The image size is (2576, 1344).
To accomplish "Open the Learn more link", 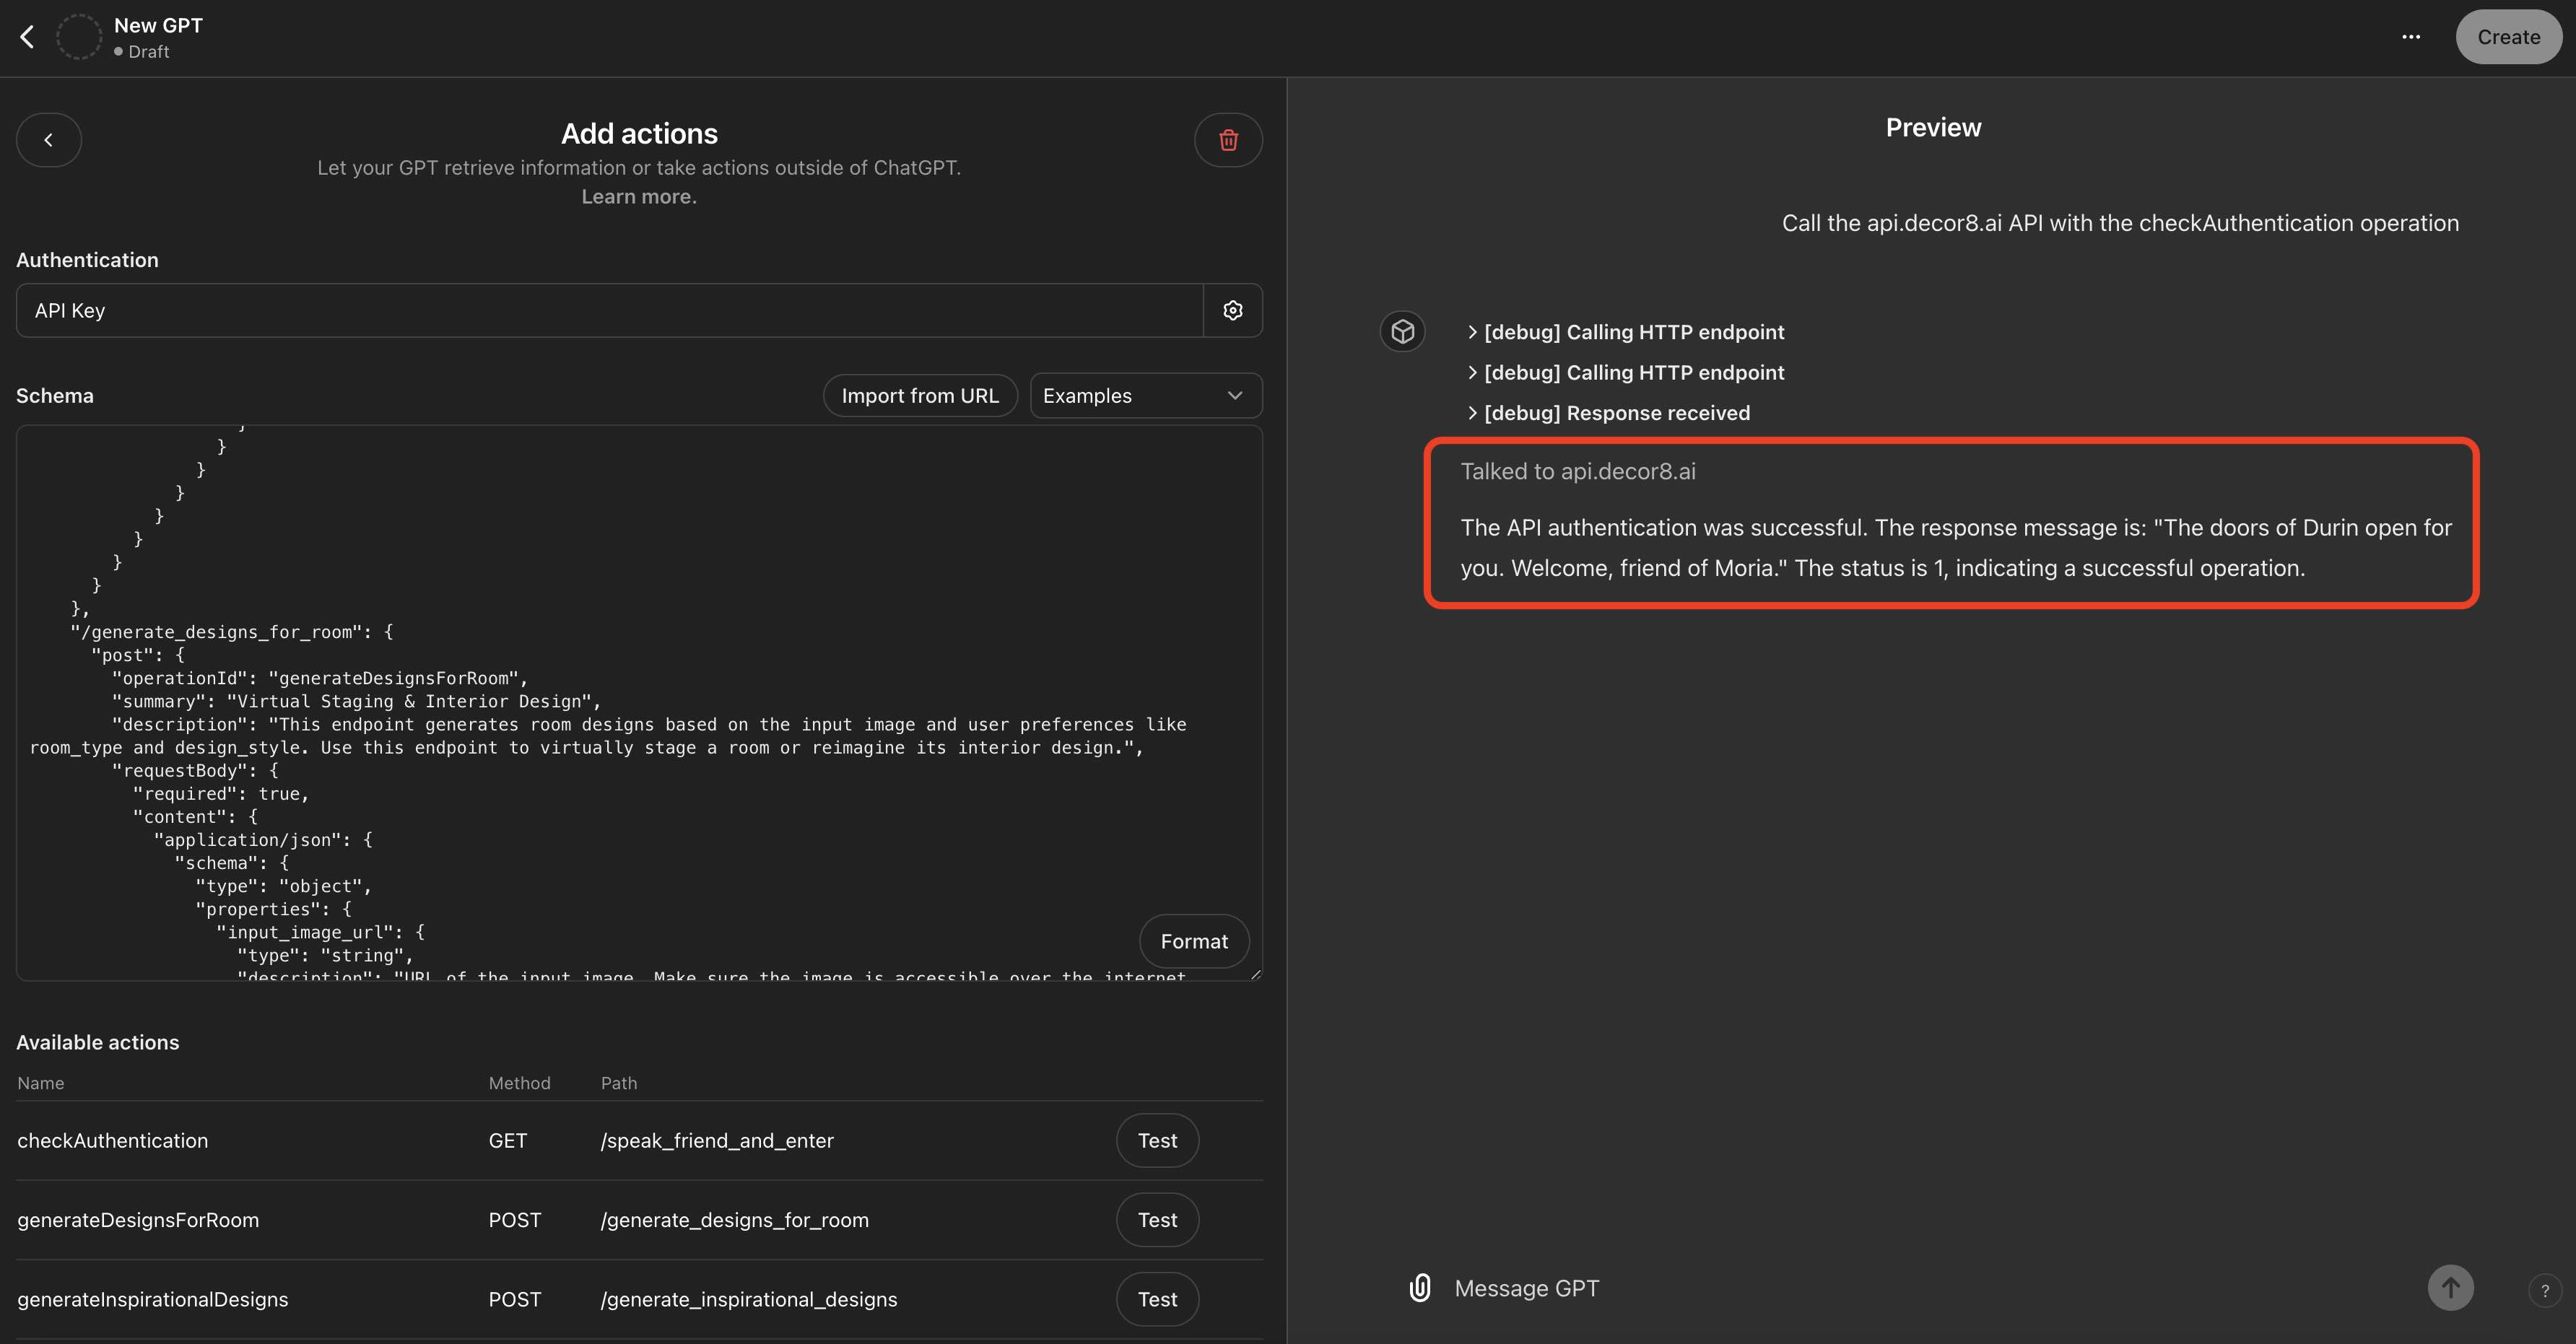I will click(640, 197).
